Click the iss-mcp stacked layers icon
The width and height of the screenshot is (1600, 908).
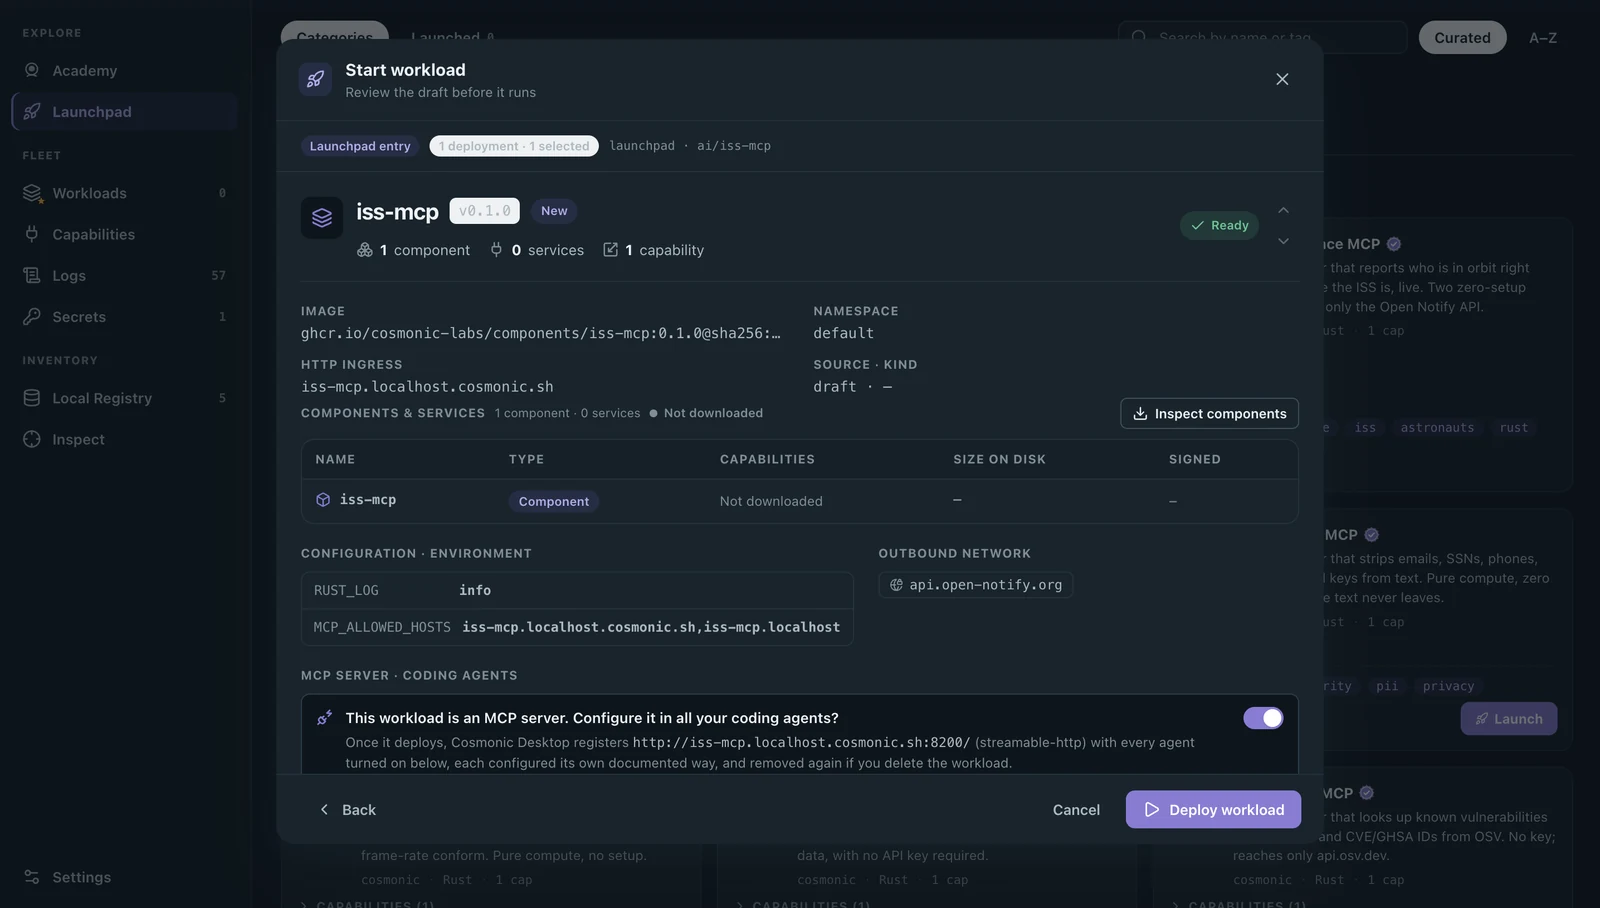(x=322, y=217)
